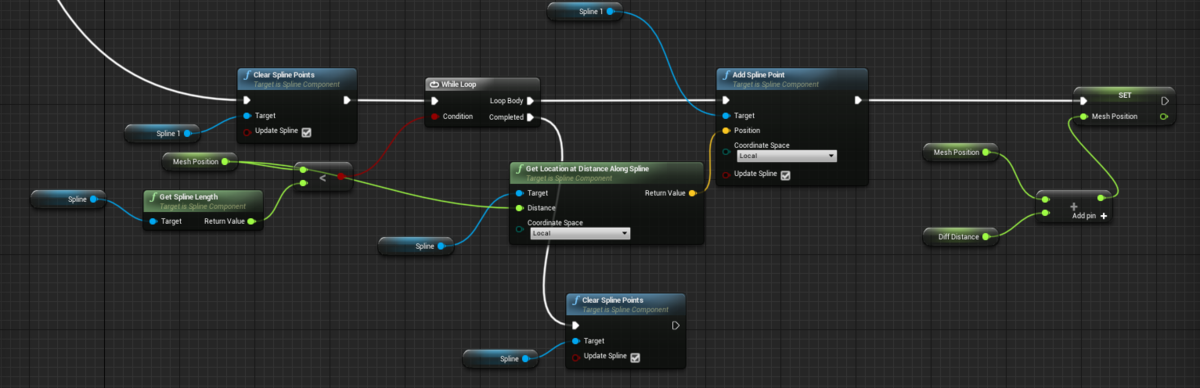Click Add Spline Point Coordinate Space pin
This screenshot has width=1200, height=388.
pyautogui.click(x=726, y=152)
